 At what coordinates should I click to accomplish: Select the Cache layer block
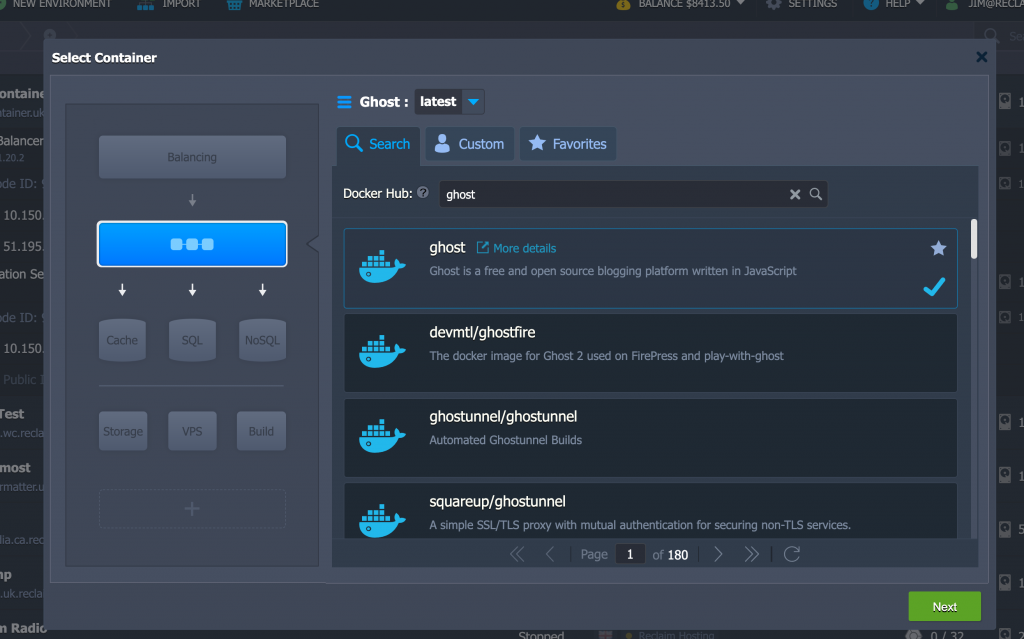pos(122,340)
